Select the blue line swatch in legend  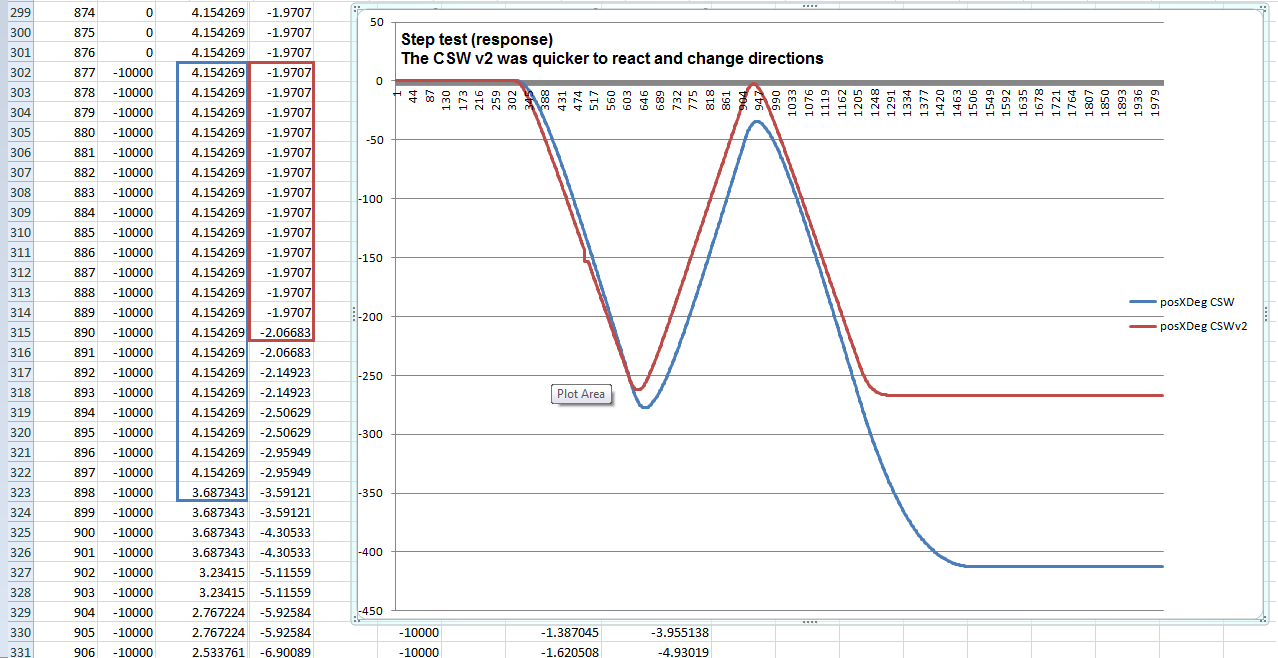1142,301
